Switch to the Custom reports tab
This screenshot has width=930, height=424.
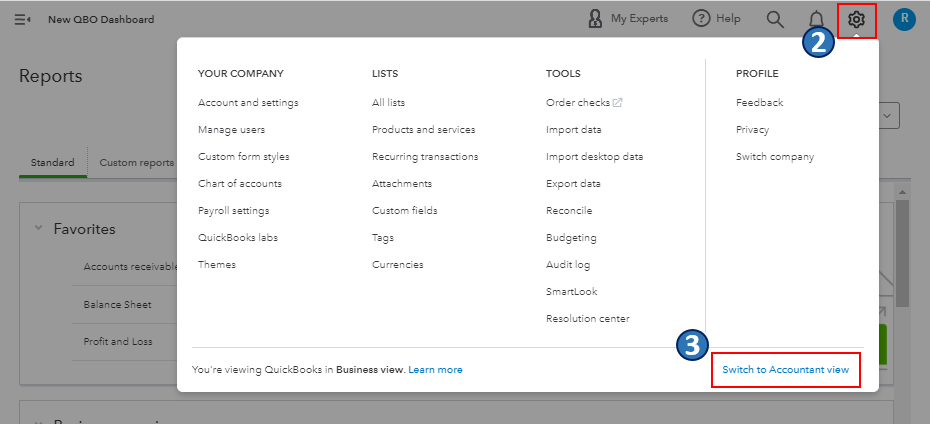(x=137, y=162)
